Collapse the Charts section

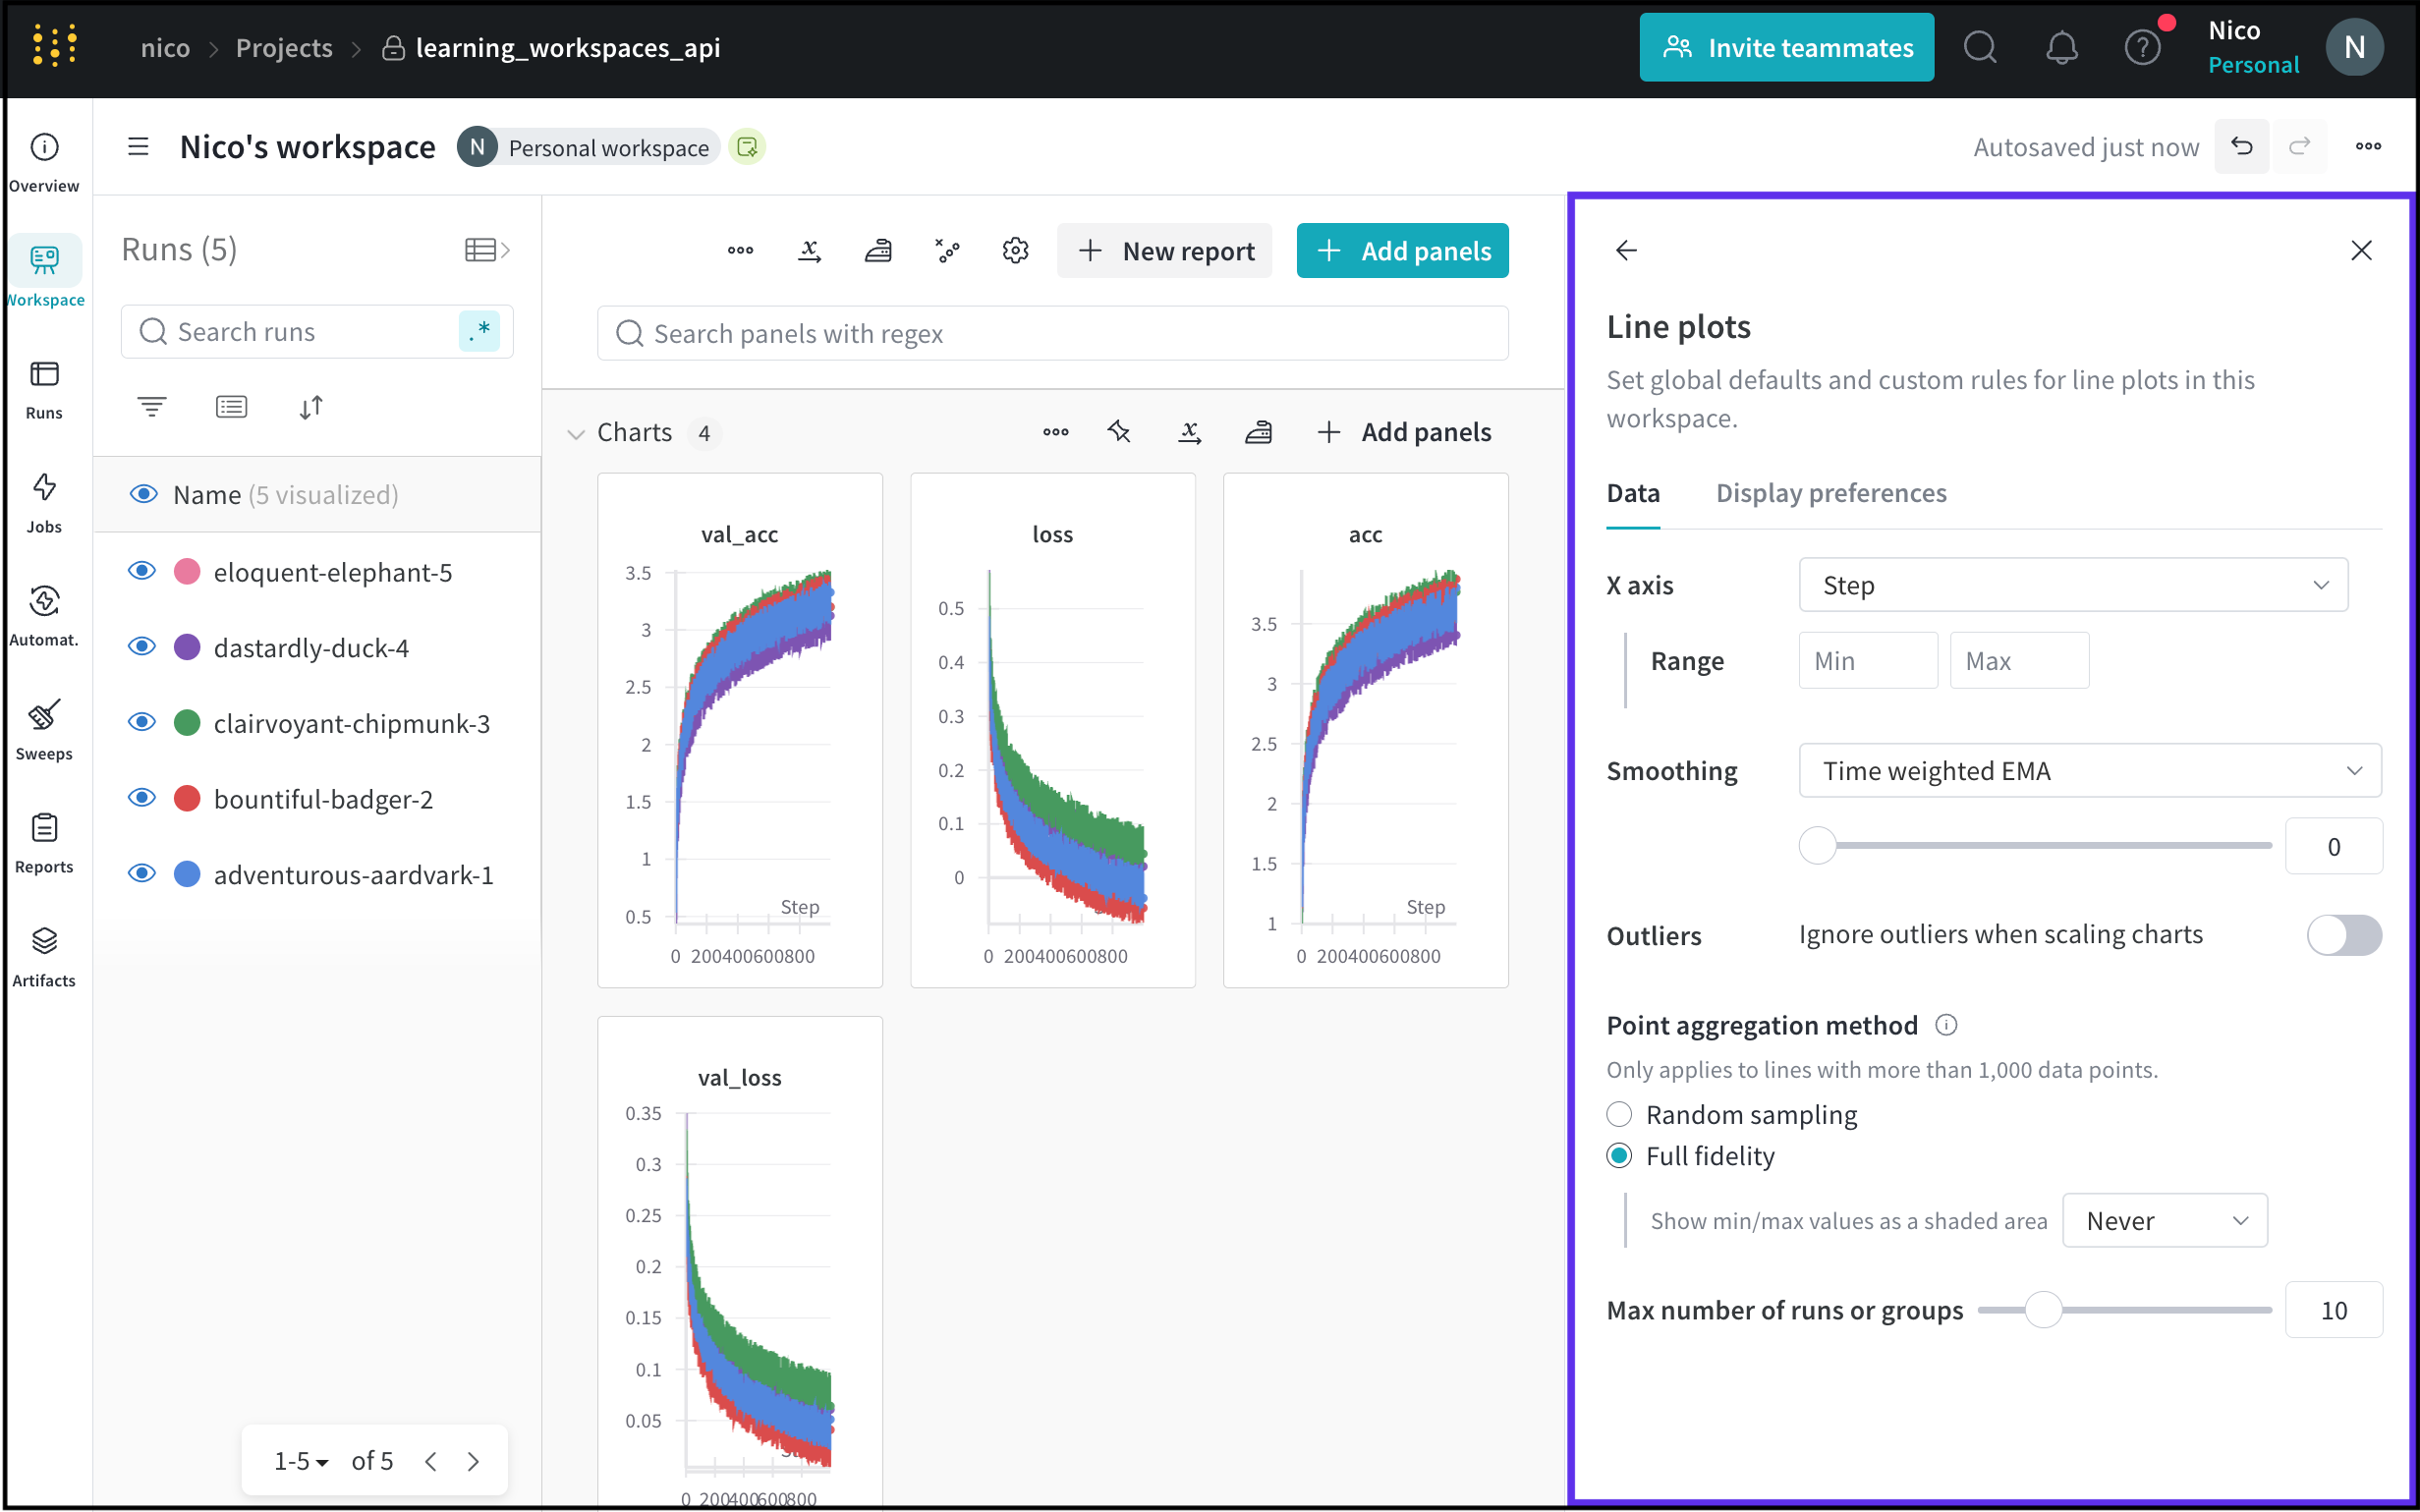[576, 433]
